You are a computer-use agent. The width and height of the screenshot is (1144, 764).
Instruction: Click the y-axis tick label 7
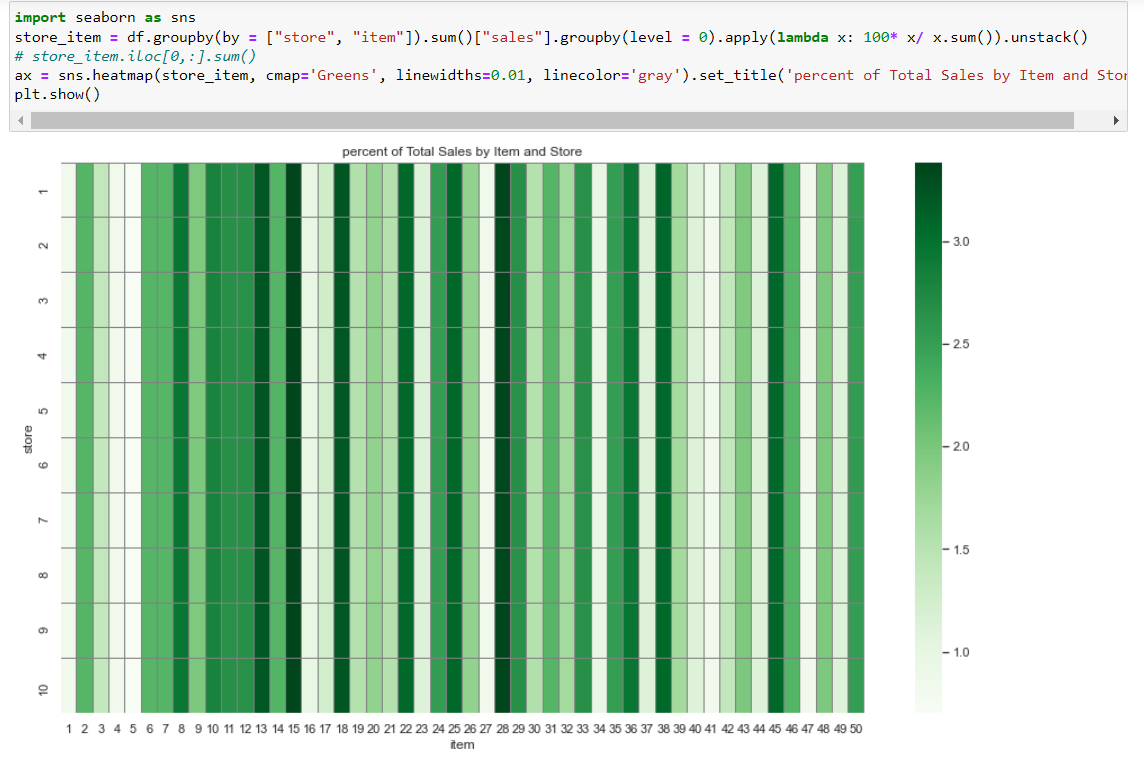43,520
